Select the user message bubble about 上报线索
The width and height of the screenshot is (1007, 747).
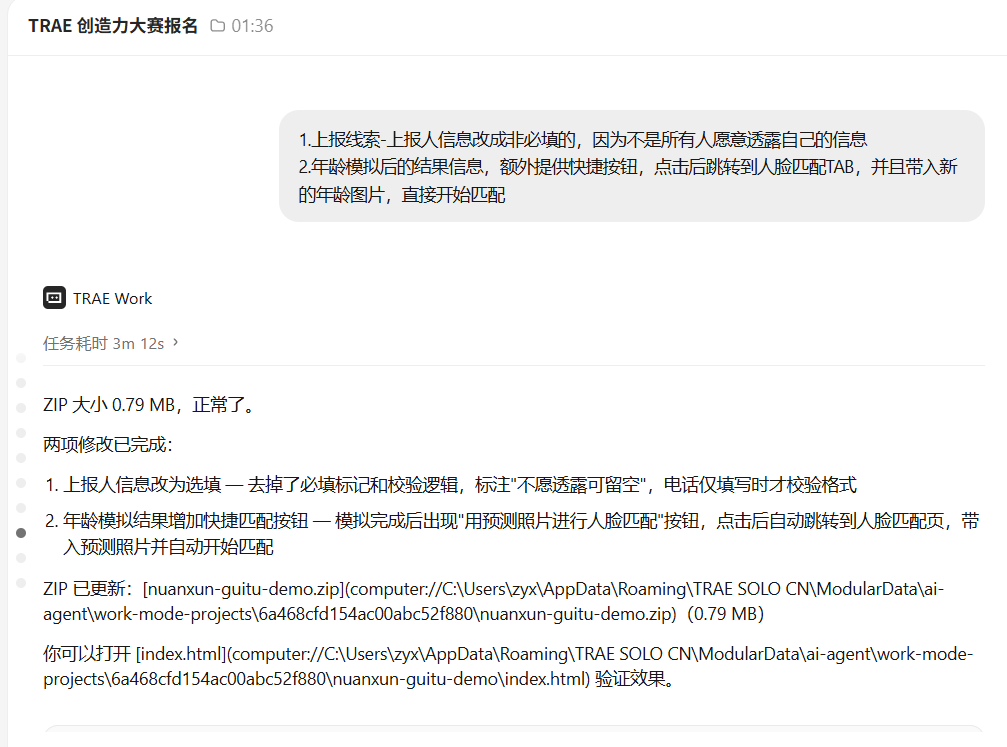tap(631, 166)
